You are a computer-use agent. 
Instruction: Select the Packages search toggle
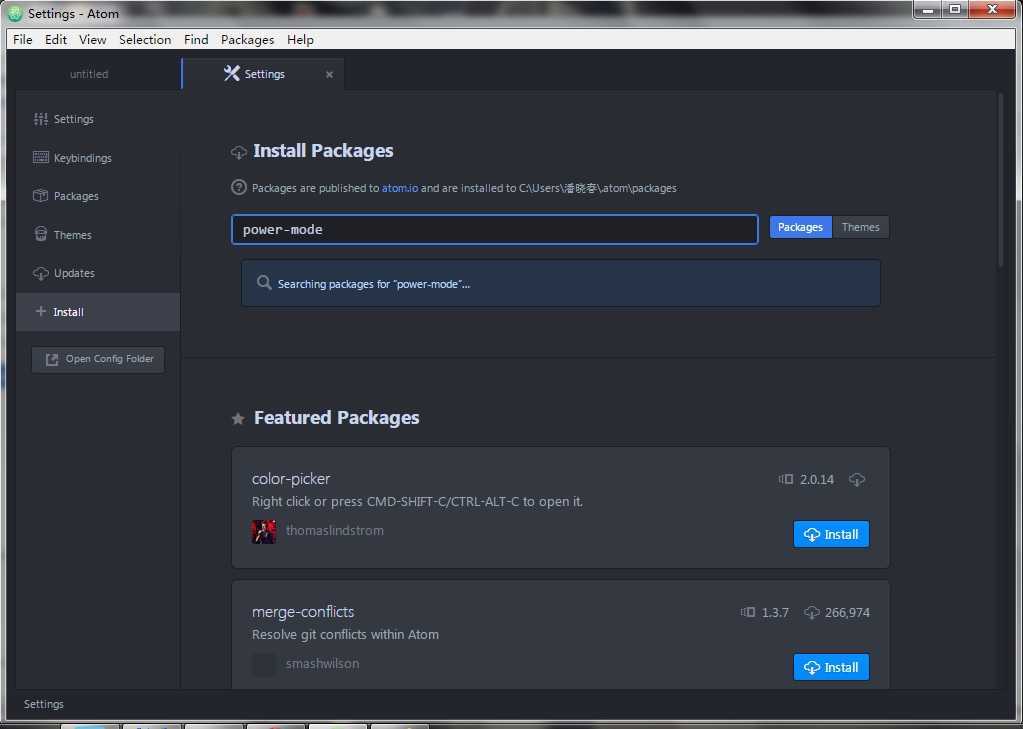tap(801, 227)
